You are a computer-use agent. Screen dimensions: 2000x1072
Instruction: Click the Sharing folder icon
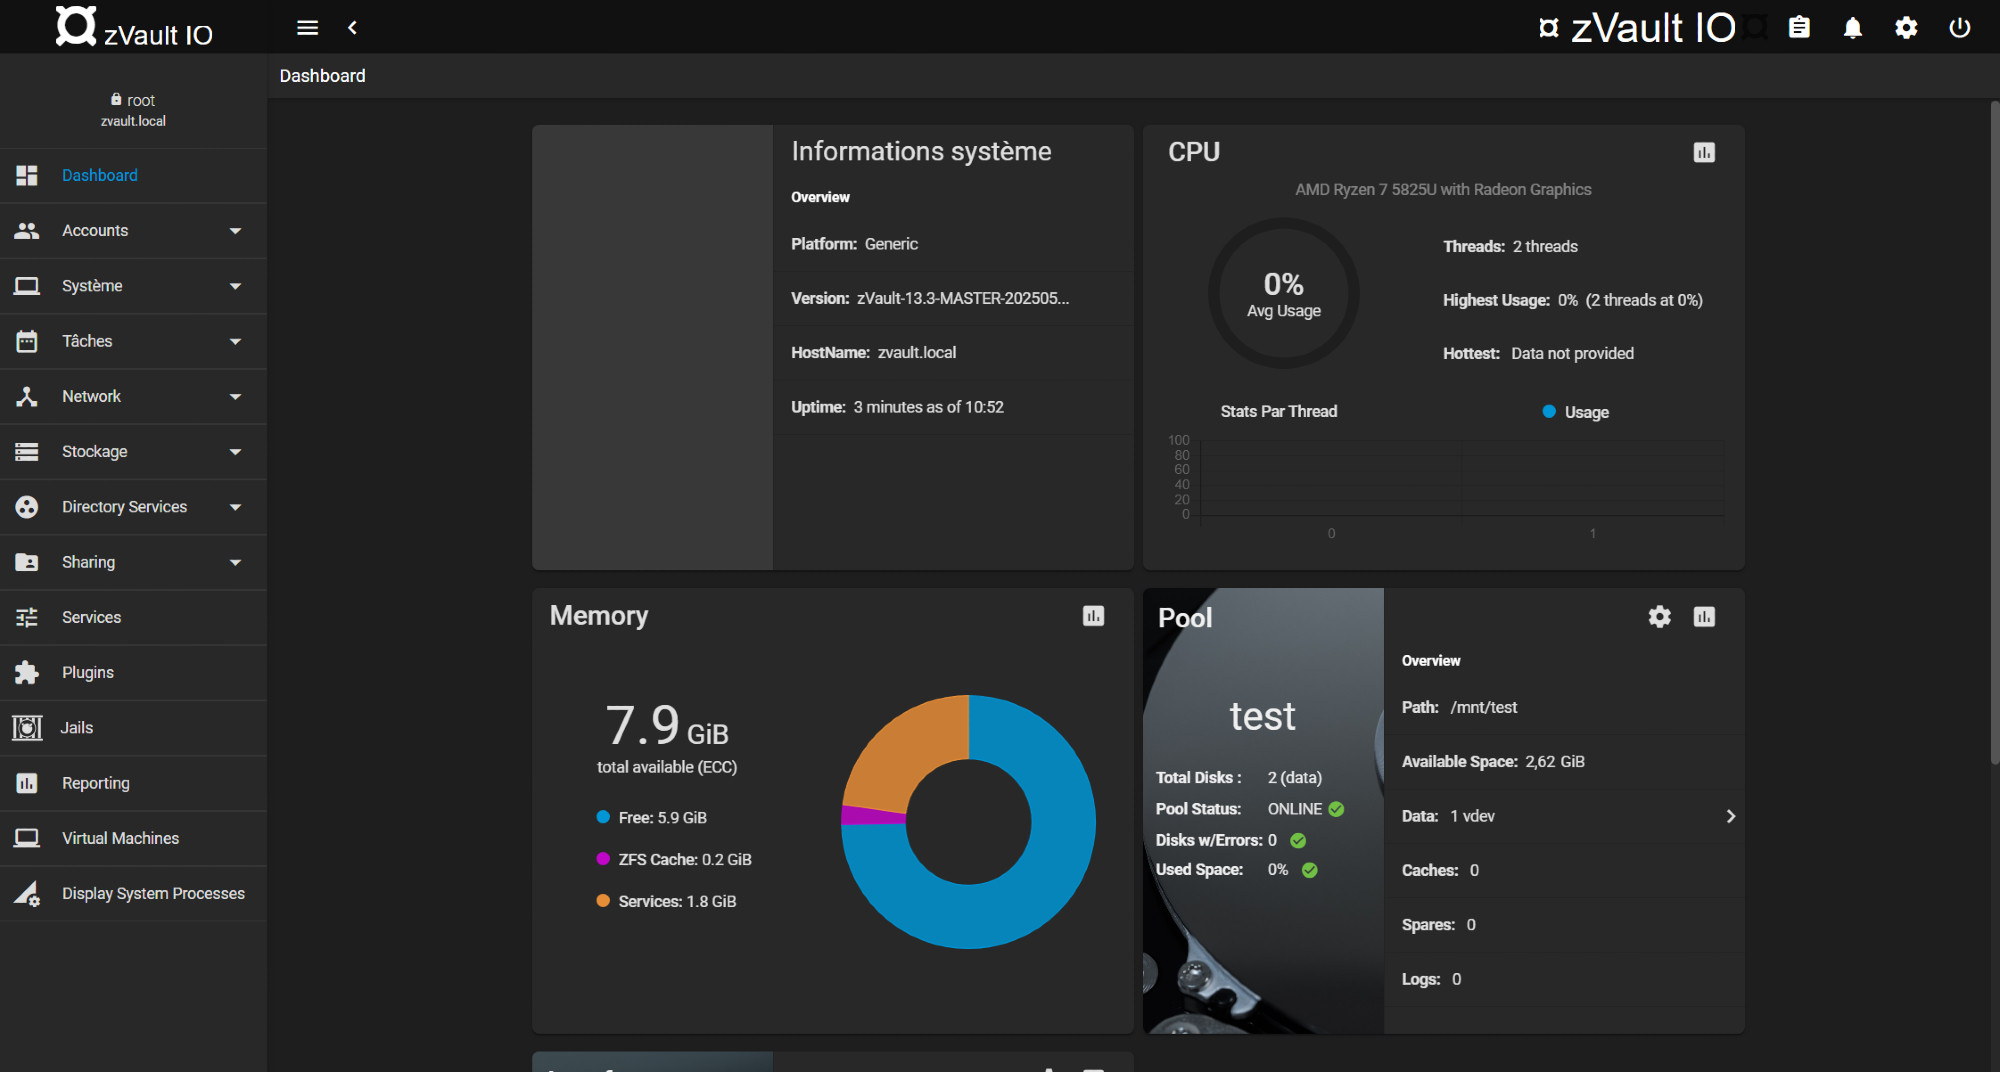27,562
